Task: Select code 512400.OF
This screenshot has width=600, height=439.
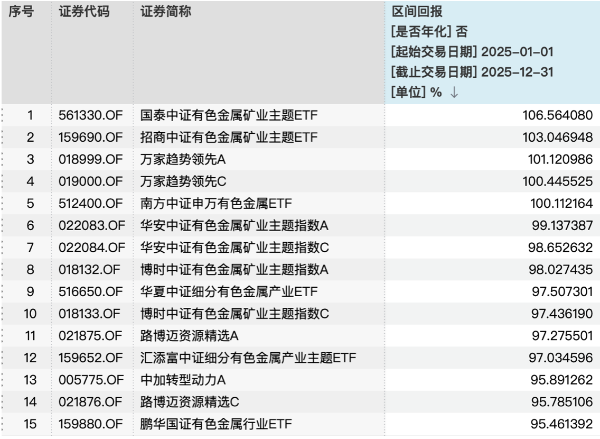Action: pyautogui.click(x=91, y=204)
